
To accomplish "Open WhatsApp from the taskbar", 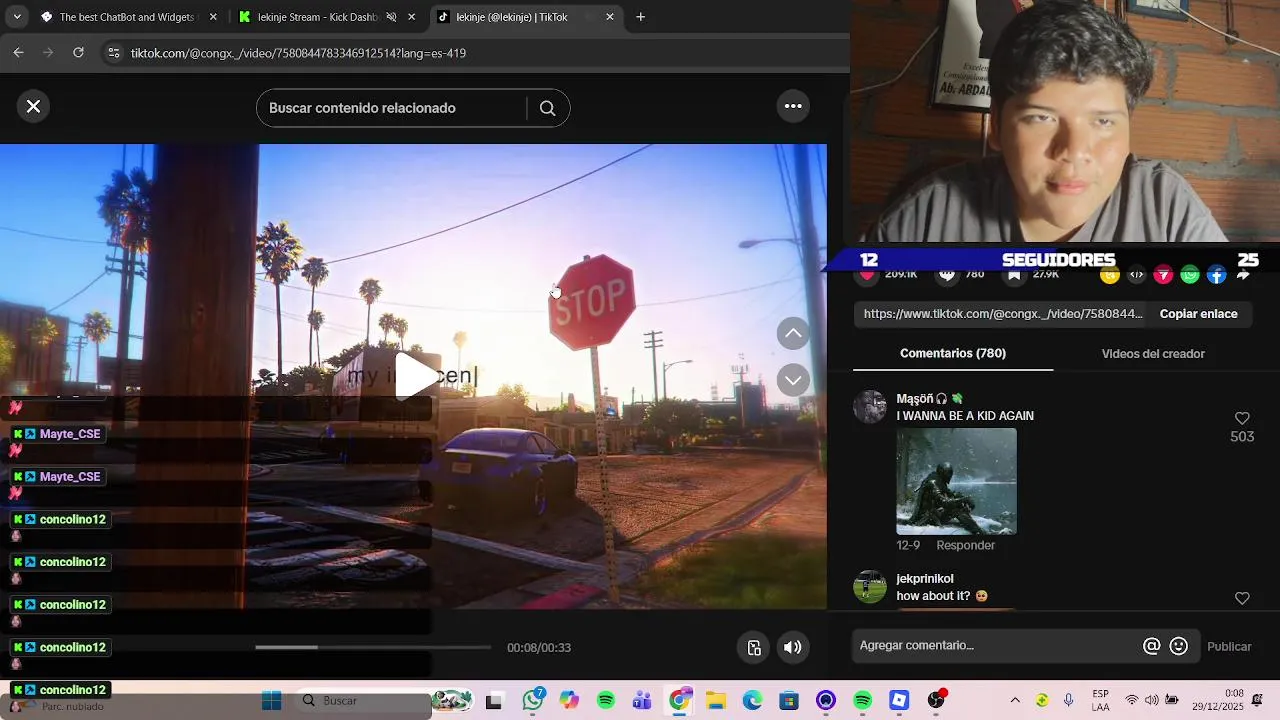I will 533,701.
